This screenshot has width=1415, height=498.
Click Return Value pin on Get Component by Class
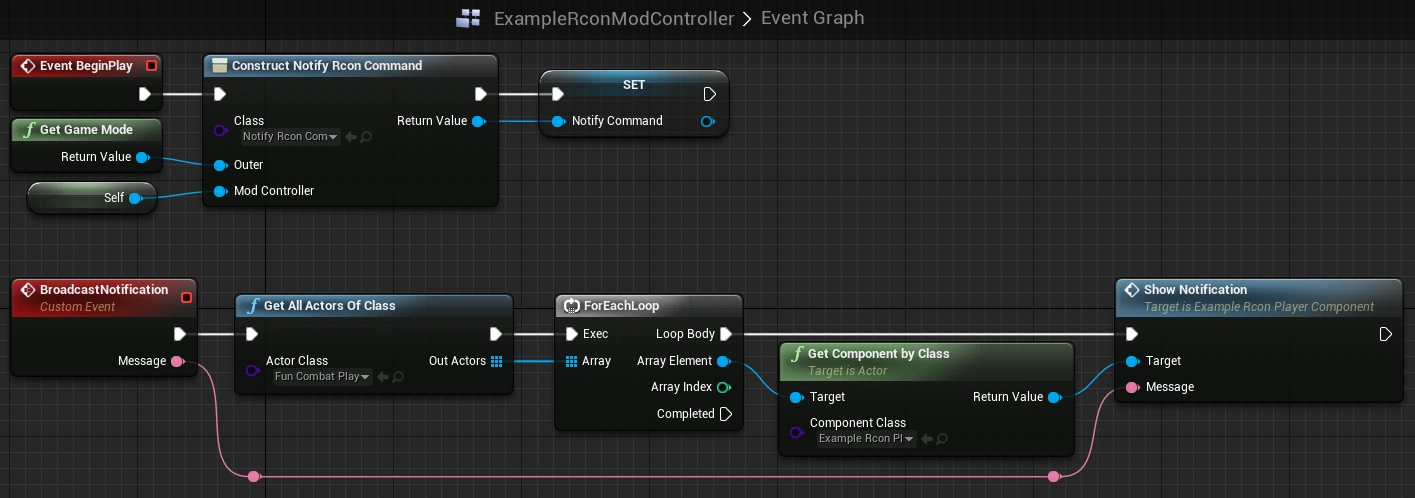point(1054,397)
